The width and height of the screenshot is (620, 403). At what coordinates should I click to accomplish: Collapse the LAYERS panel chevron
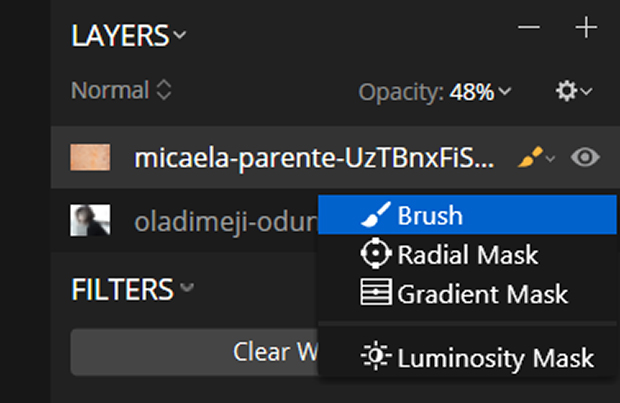[180, 35]
